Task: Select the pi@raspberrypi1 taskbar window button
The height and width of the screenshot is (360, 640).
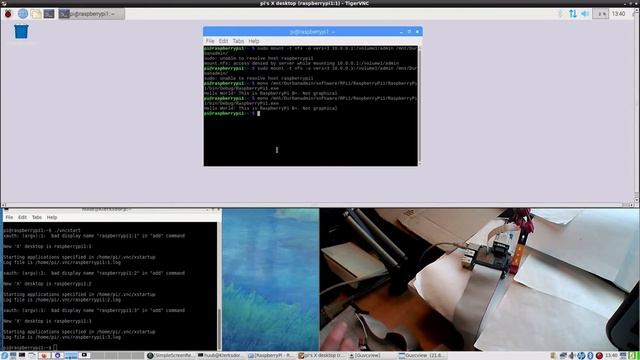Action: [x=91, y=14]
